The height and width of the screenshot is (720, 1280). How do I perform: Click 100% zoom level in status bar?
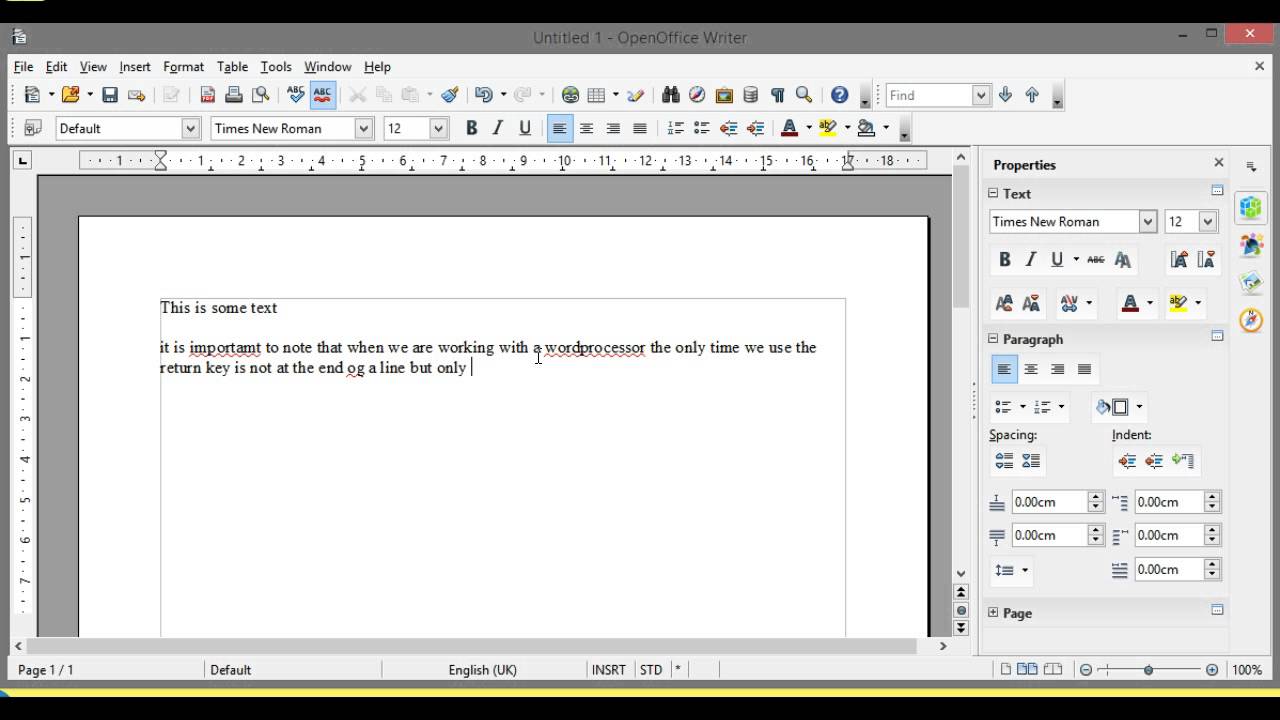(1247, 670)
